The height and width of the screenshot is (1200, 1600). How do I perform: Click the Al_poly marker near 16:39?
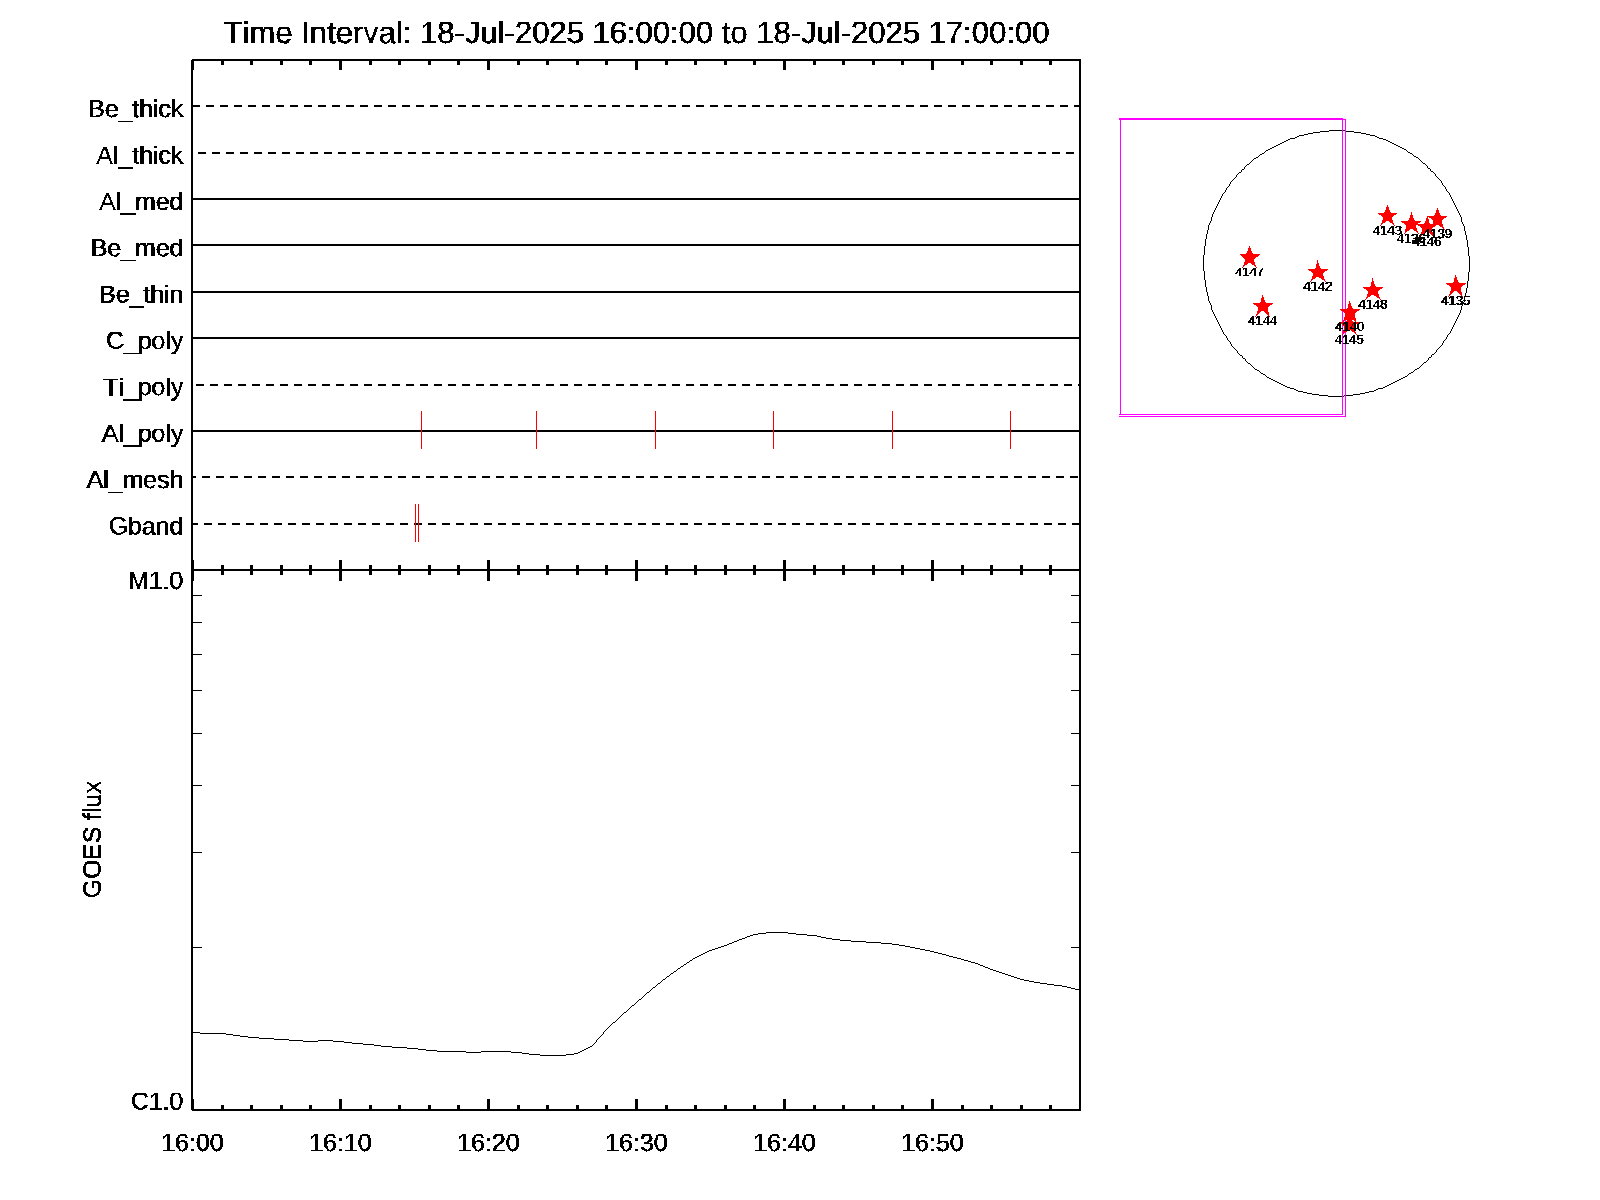773,430
